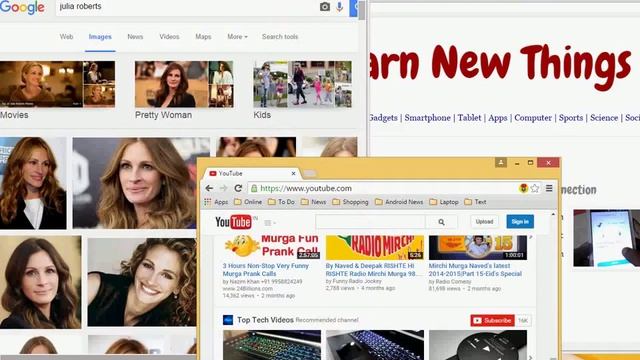Switch to Google News tab
This screenshot has height=360, width=640.
point(135,37)
